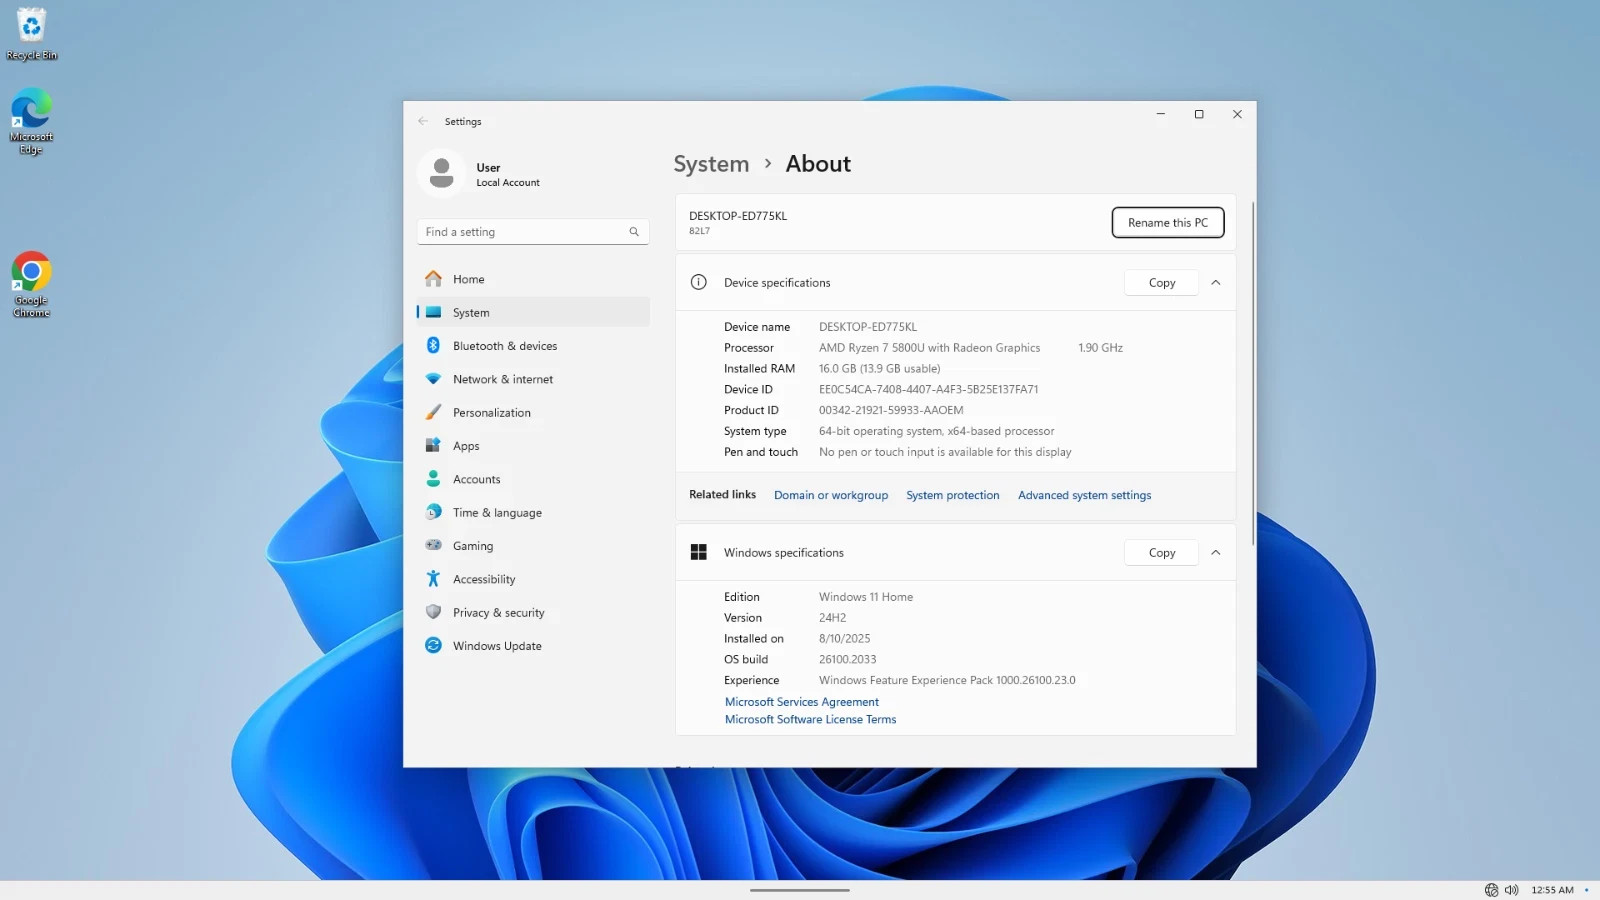Click the processor name AMD Ryzen 7 5800U
Screen dimensions: 1600x900
(930, 348)
